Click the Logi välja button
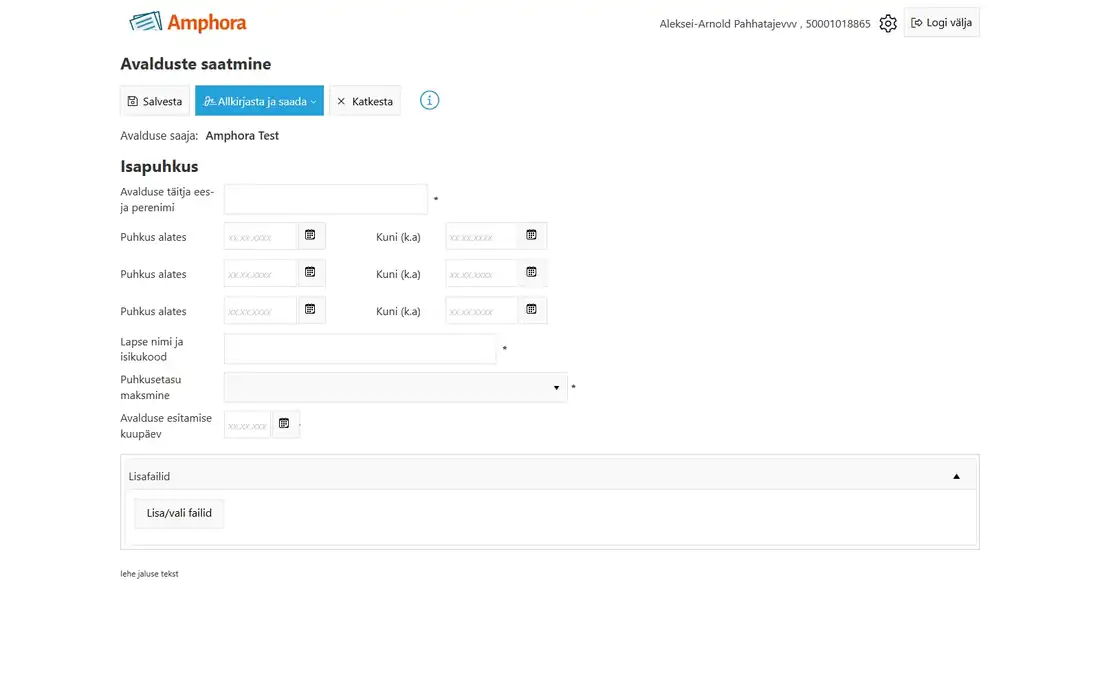The width and height of the screenshot is (1100, 688). 941,22
